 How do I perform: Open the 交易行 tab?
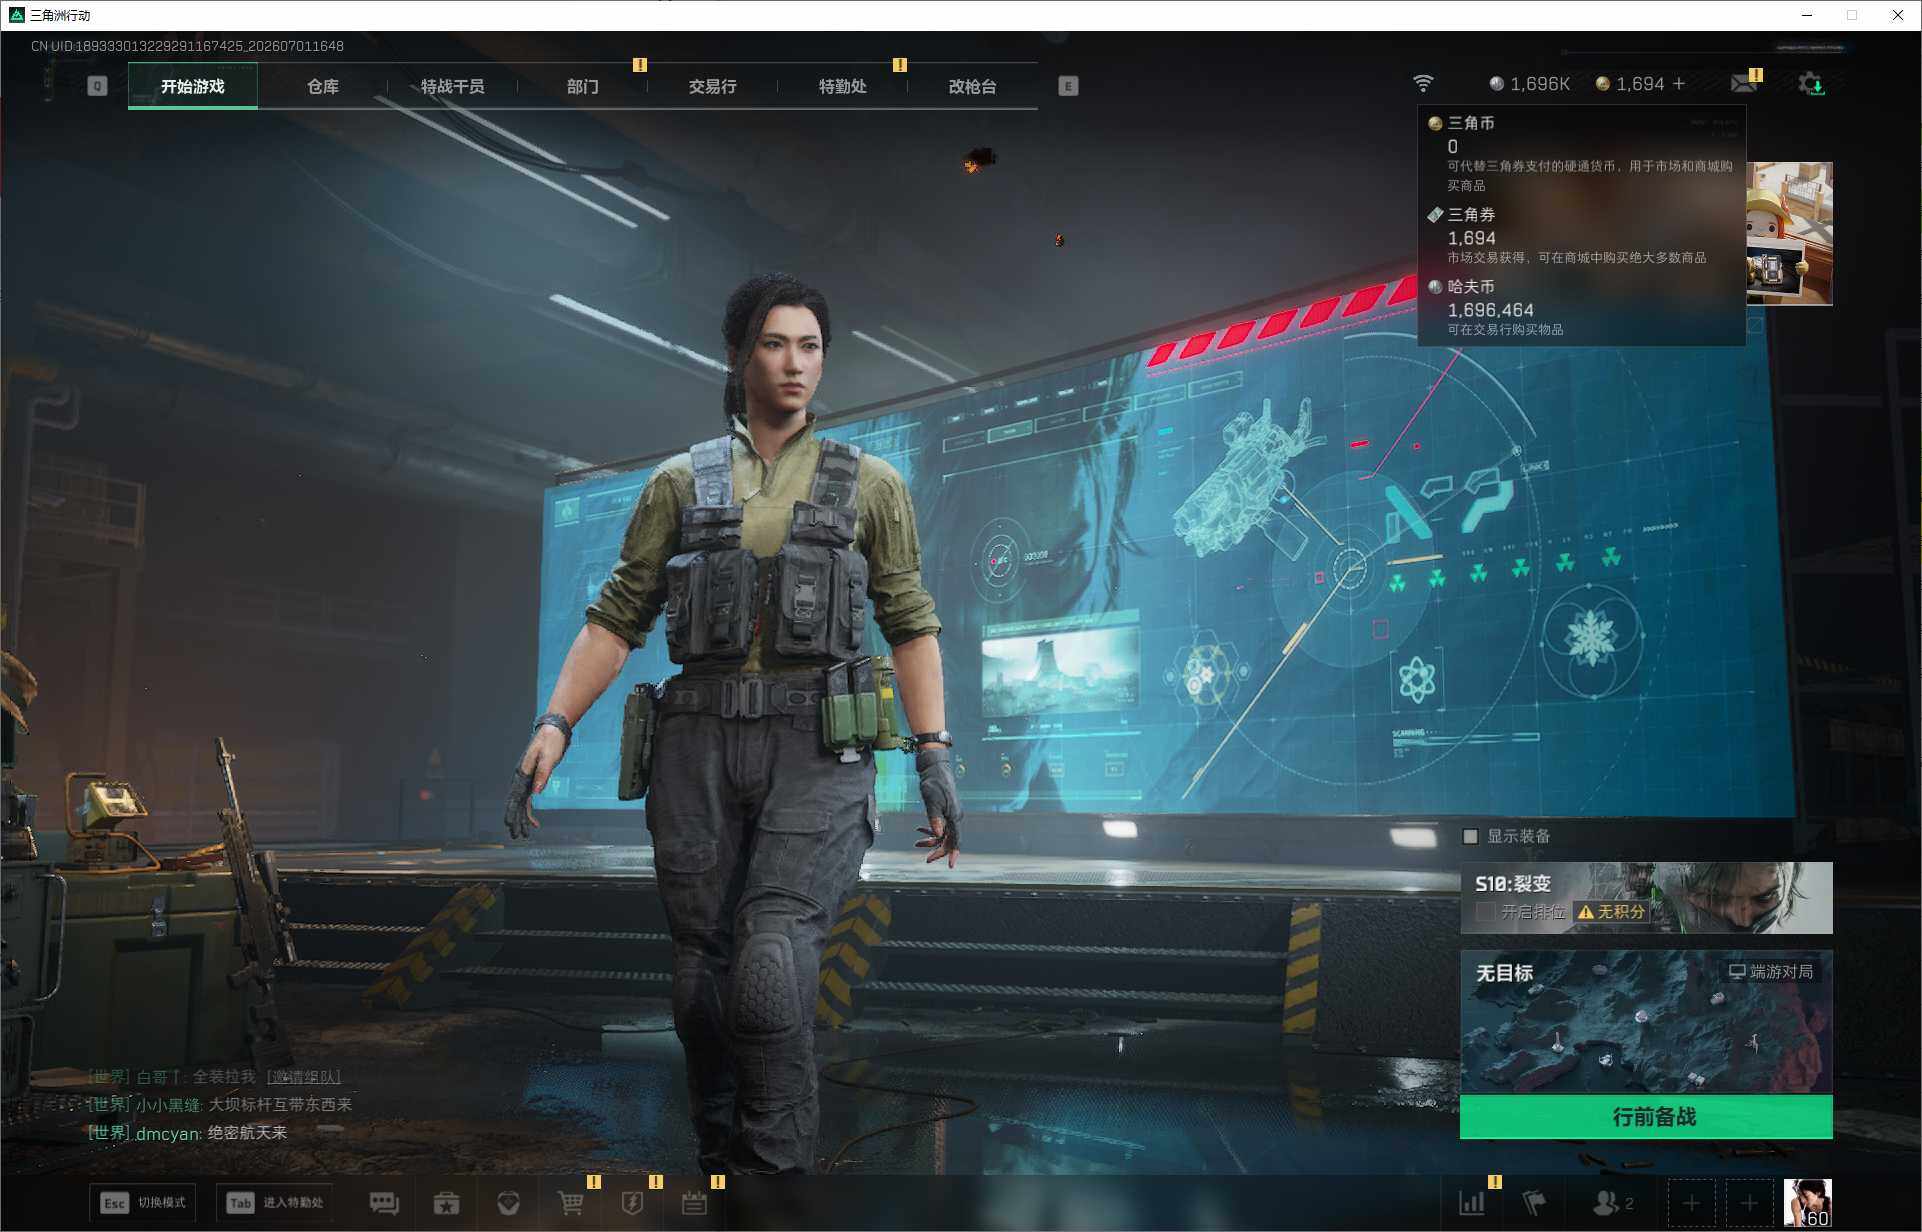point(712,86)
